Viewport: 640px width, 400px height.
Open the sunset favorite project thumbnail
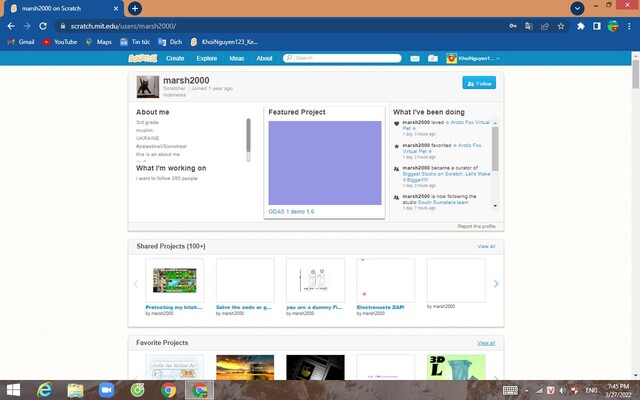click(245, 367)
